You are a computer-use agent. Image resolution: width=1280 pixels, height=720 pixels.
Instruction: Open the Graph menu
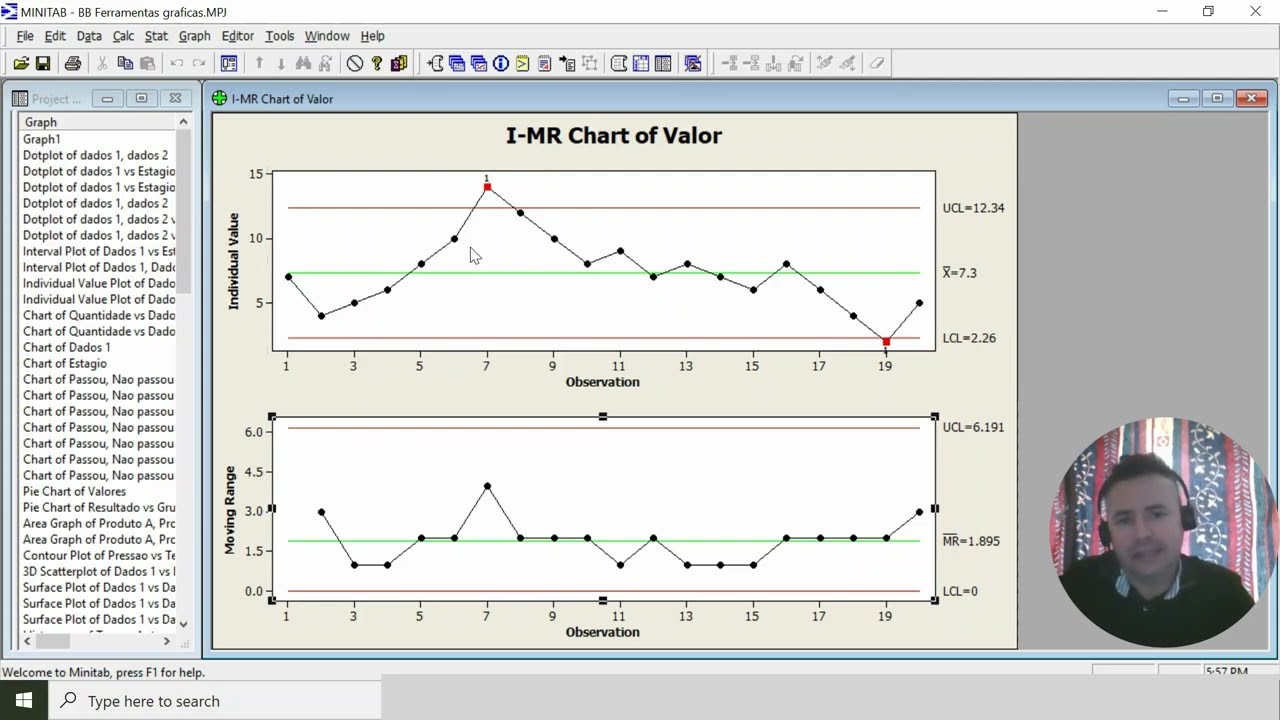tap(194, 36)
